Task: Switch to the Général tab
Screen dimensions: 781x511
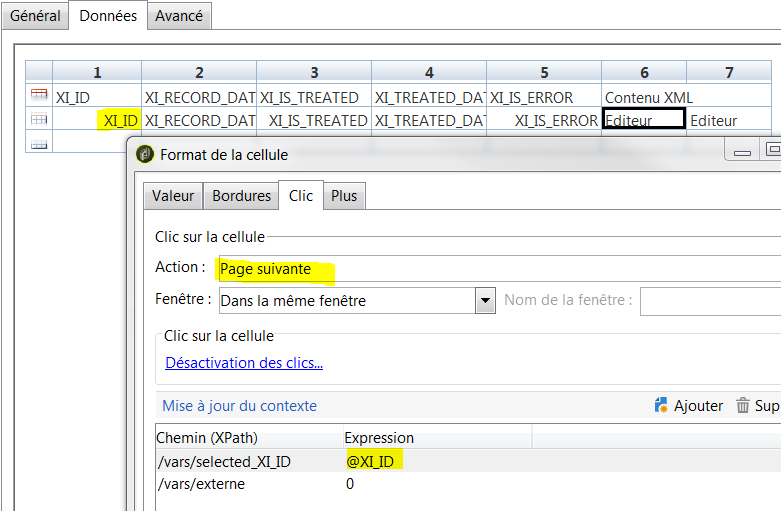Action: tap(35, 16)
